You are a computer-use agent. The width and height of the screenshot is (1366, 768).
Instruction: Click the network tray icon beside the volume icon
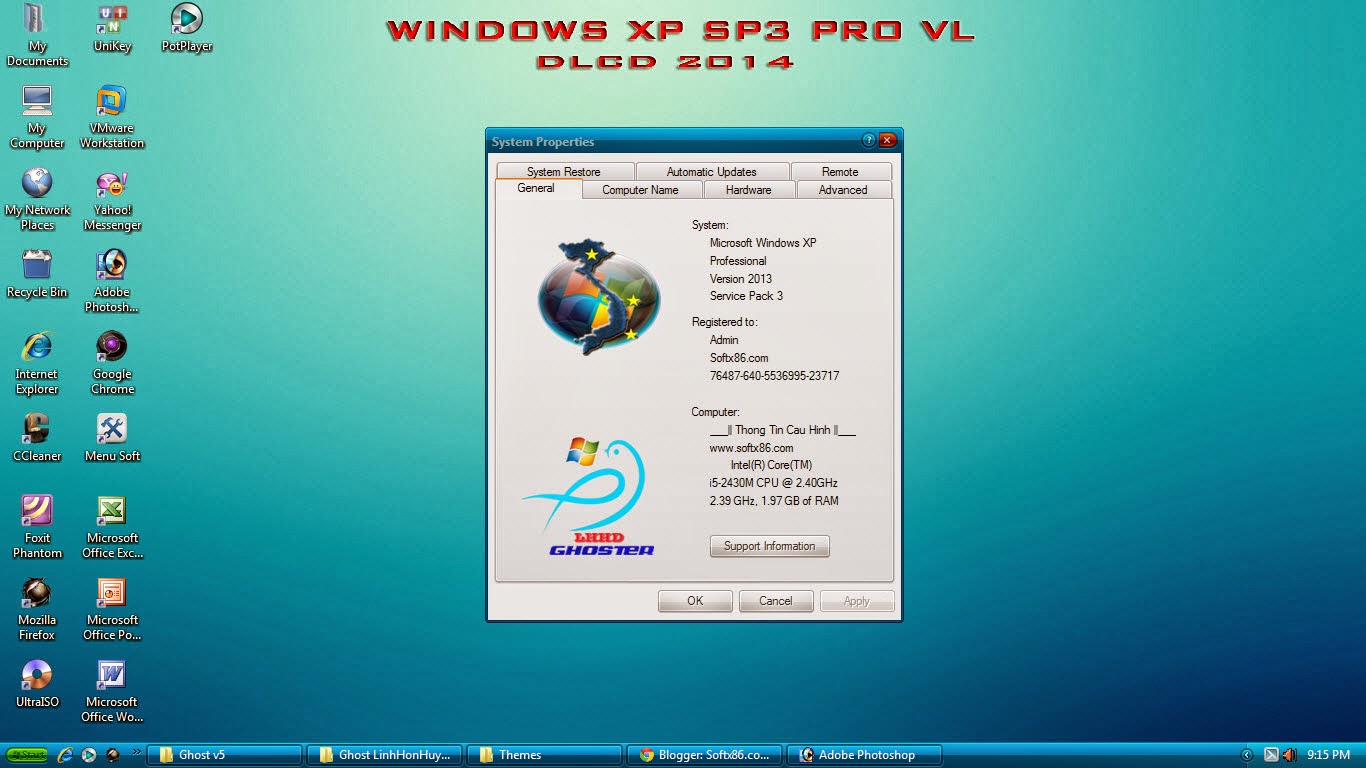click(1271, 755)
